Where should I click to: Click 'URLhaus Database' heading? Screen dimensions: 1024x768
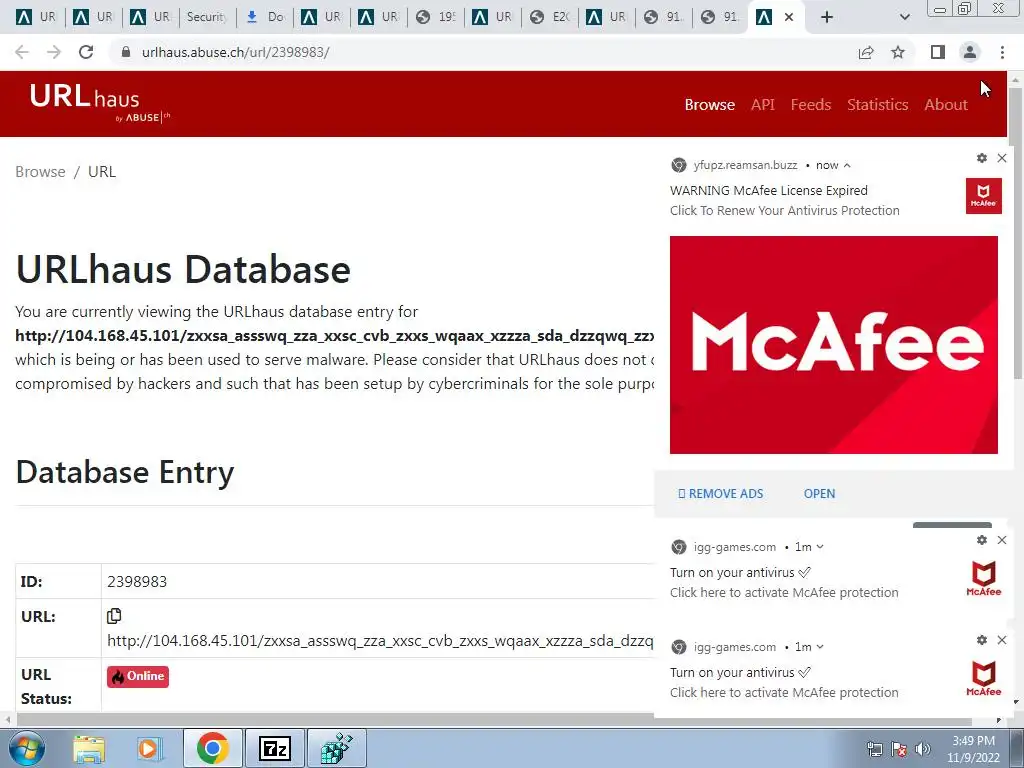(x=183, y=269)
